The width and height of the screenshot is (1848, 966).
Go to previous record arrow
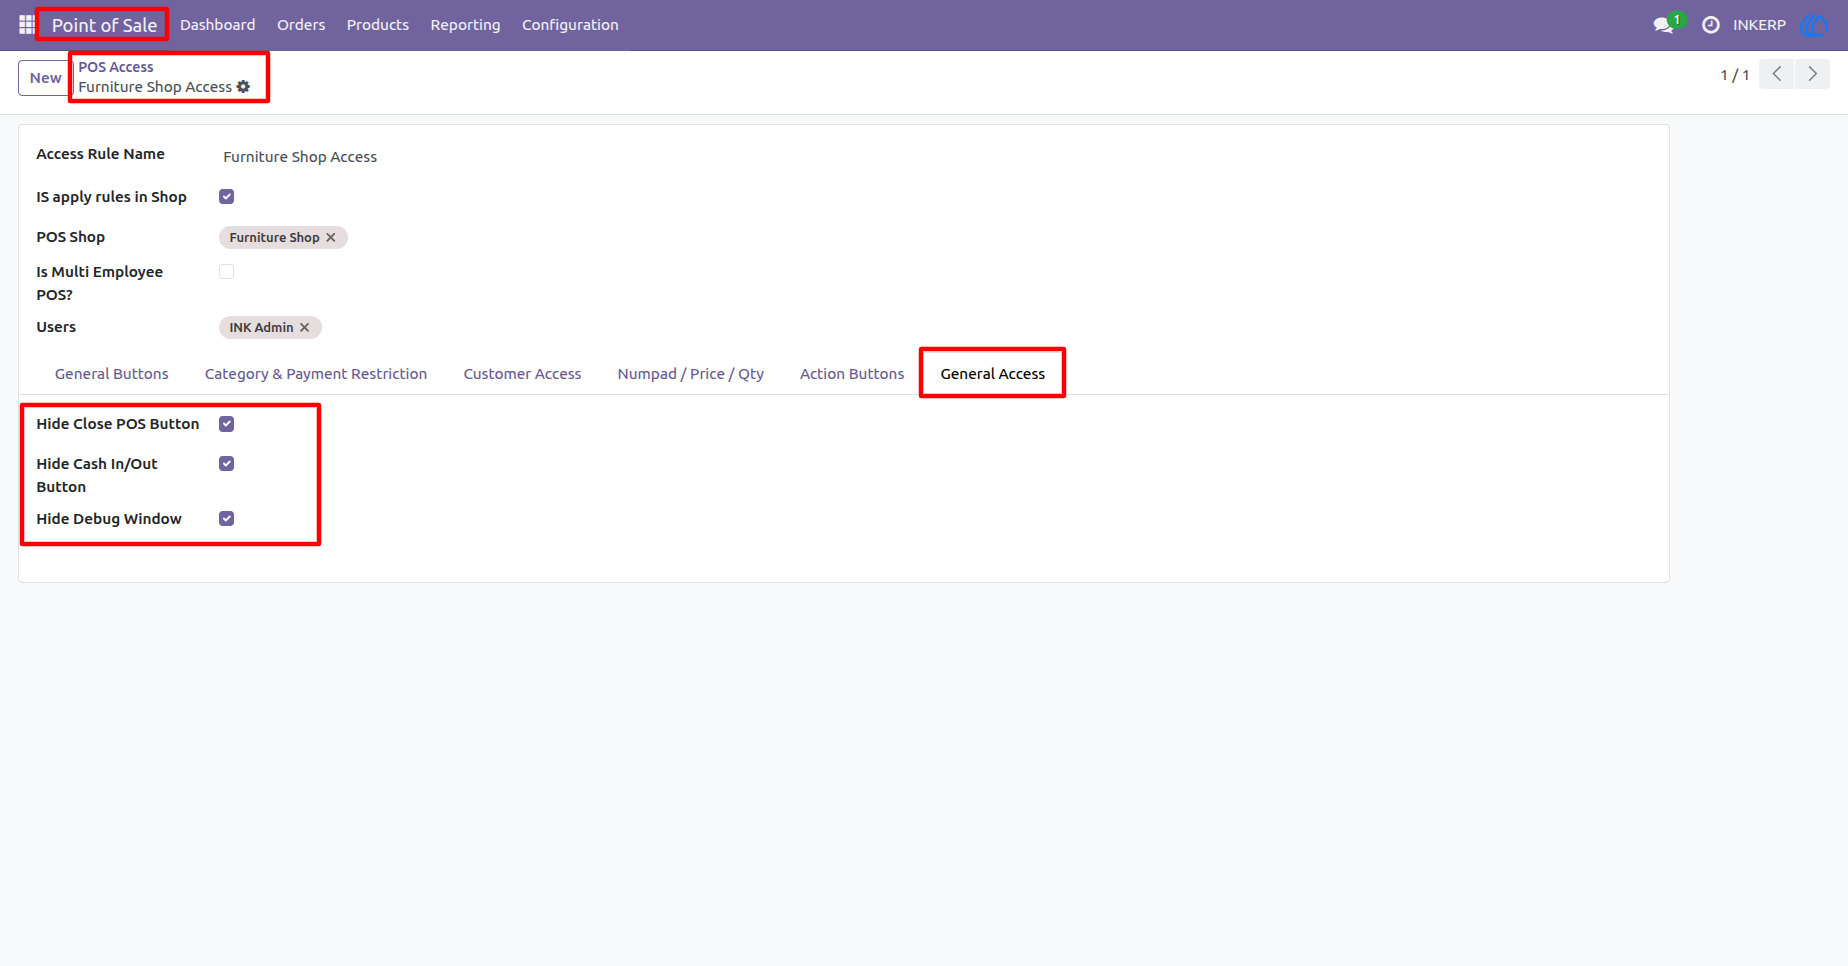[x=1777, y=74]
